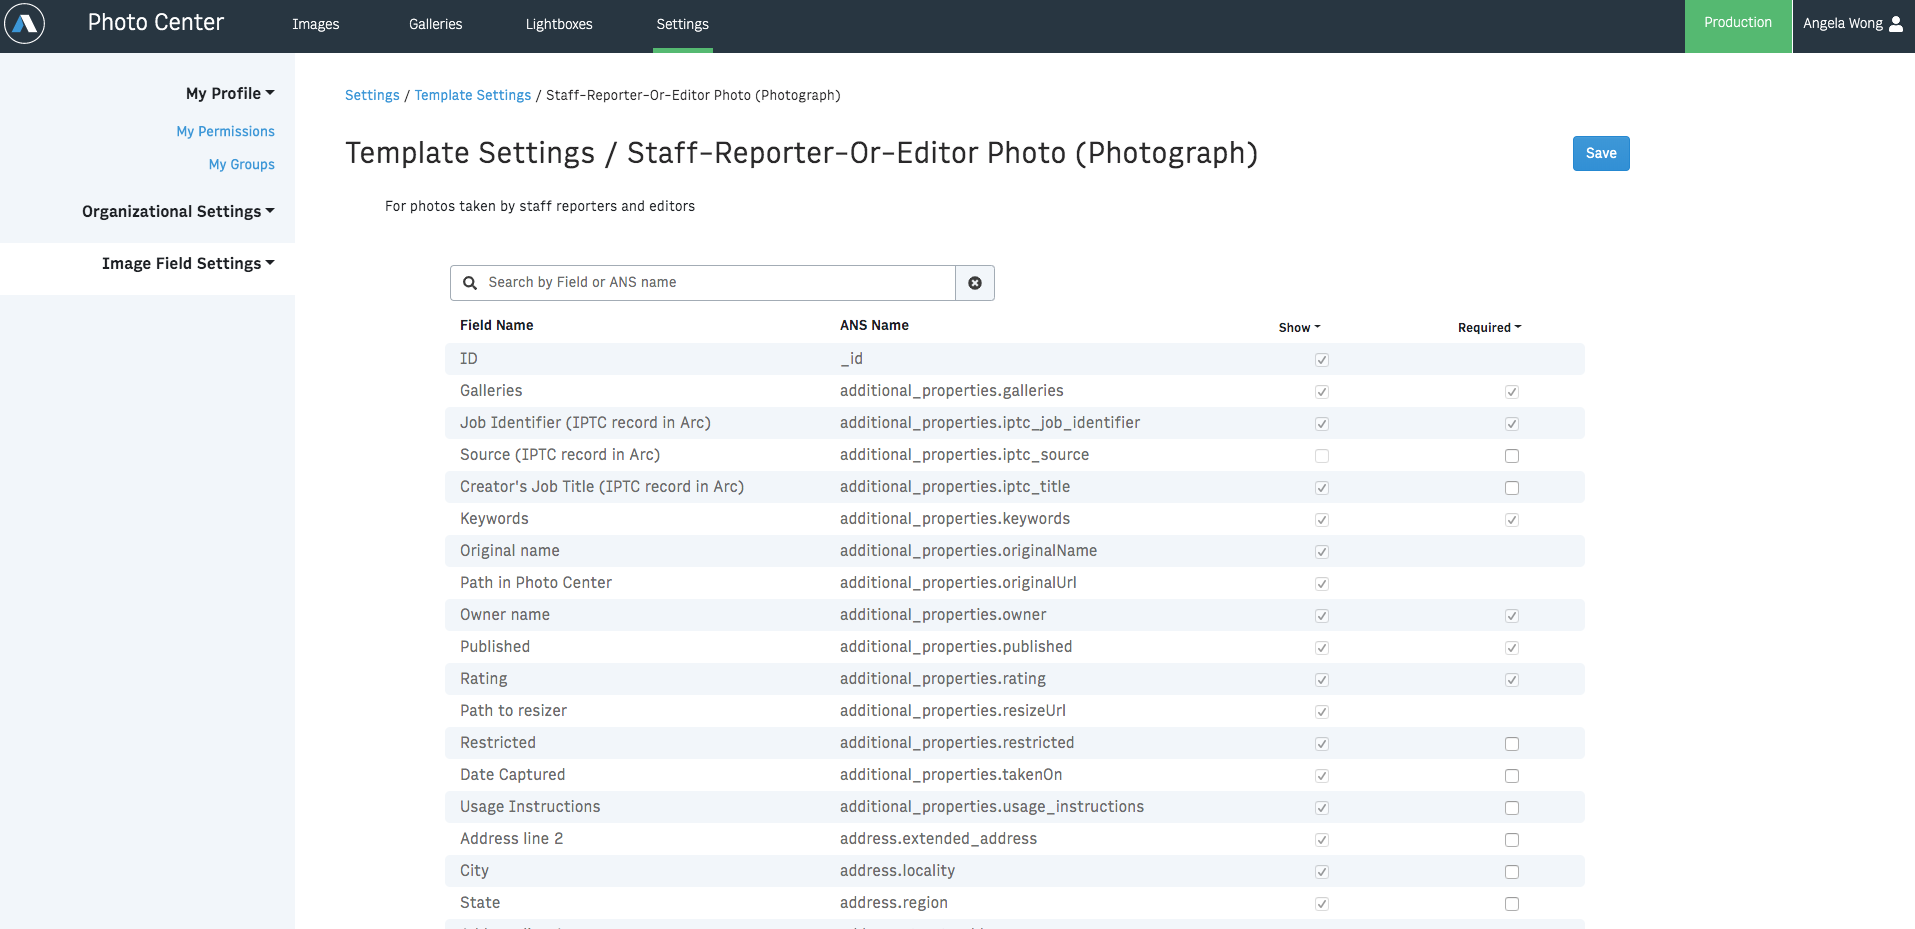
Task: Click 'additional_properties.iptc_source' cell
Action: coord(964,455)
